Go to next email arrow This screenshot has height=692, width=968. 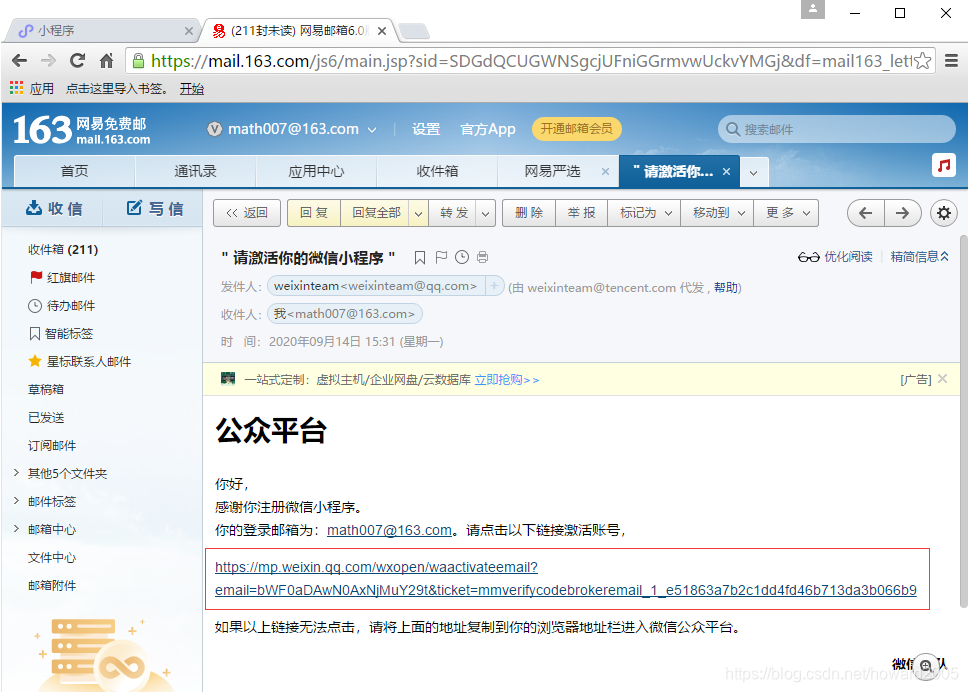[903, 213]
